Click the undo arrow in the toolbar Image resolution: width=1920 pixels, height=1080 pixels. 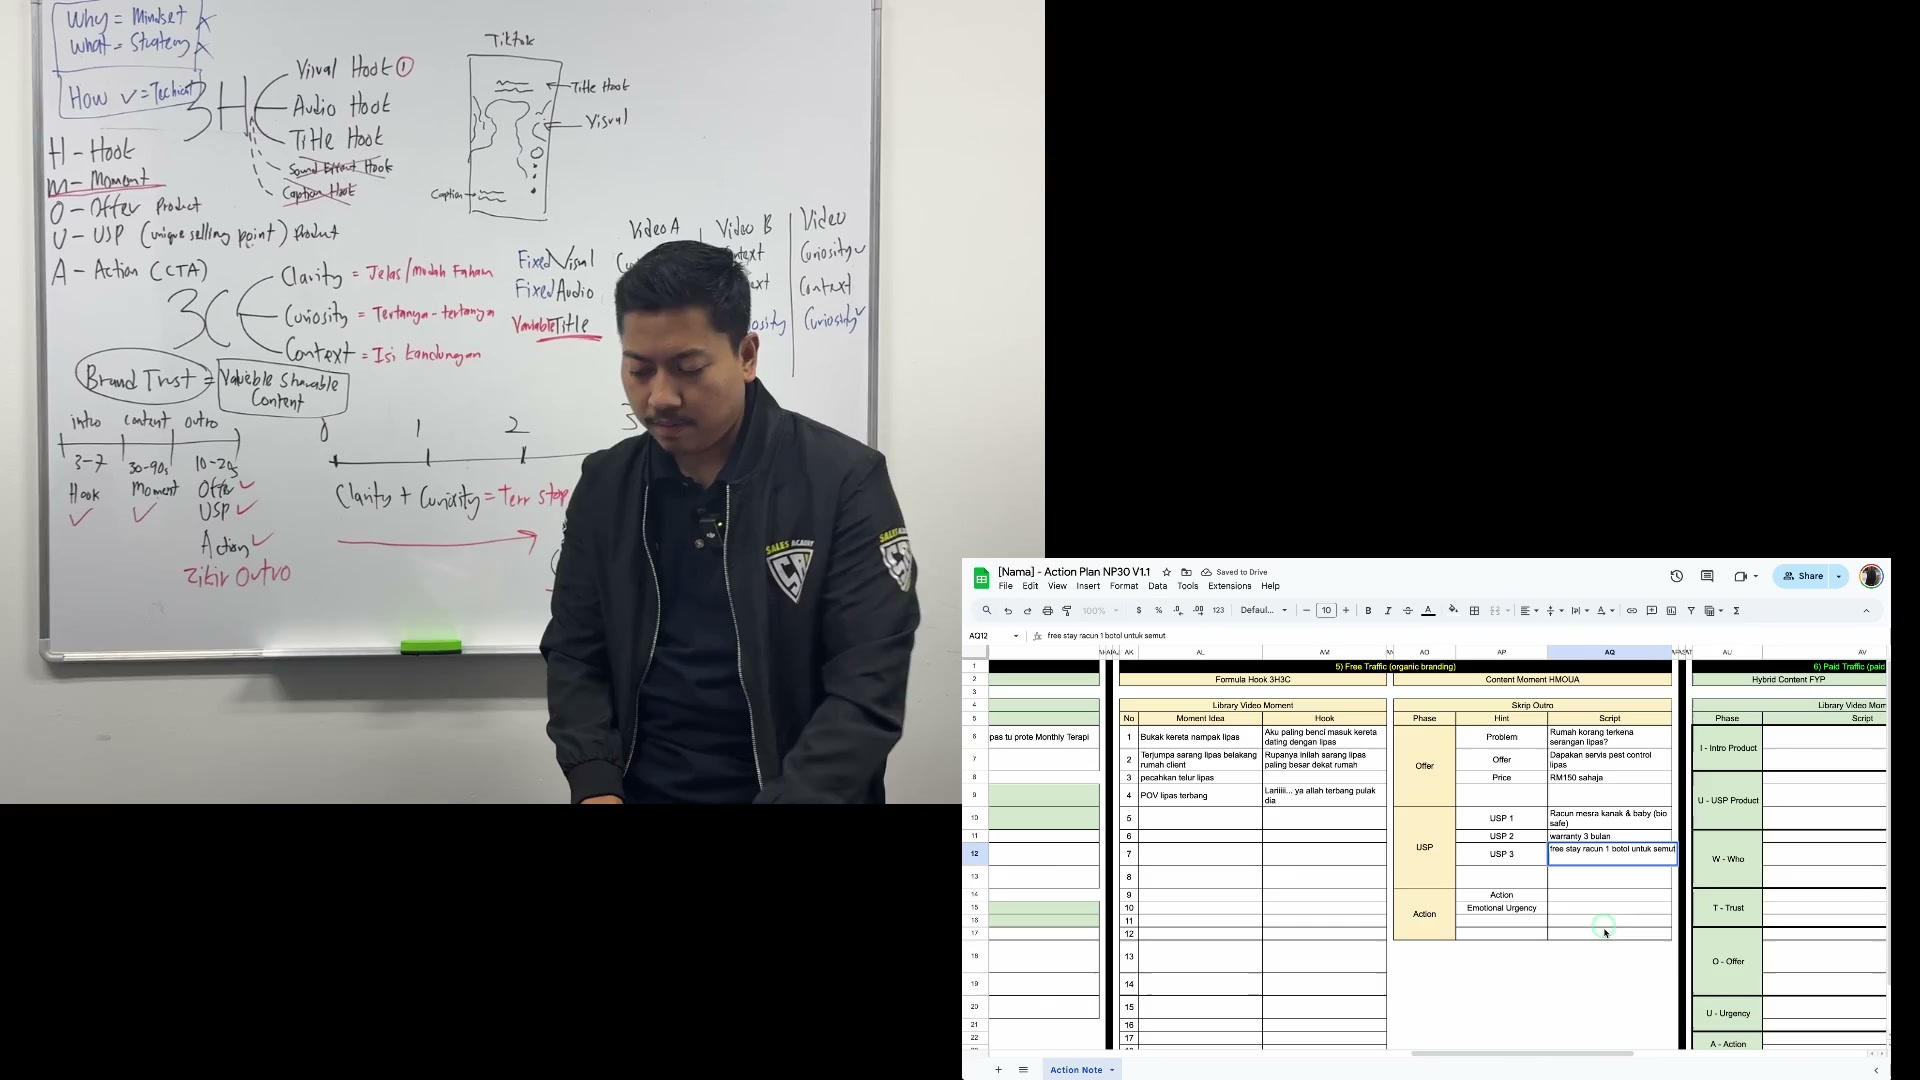[1008, 611]
